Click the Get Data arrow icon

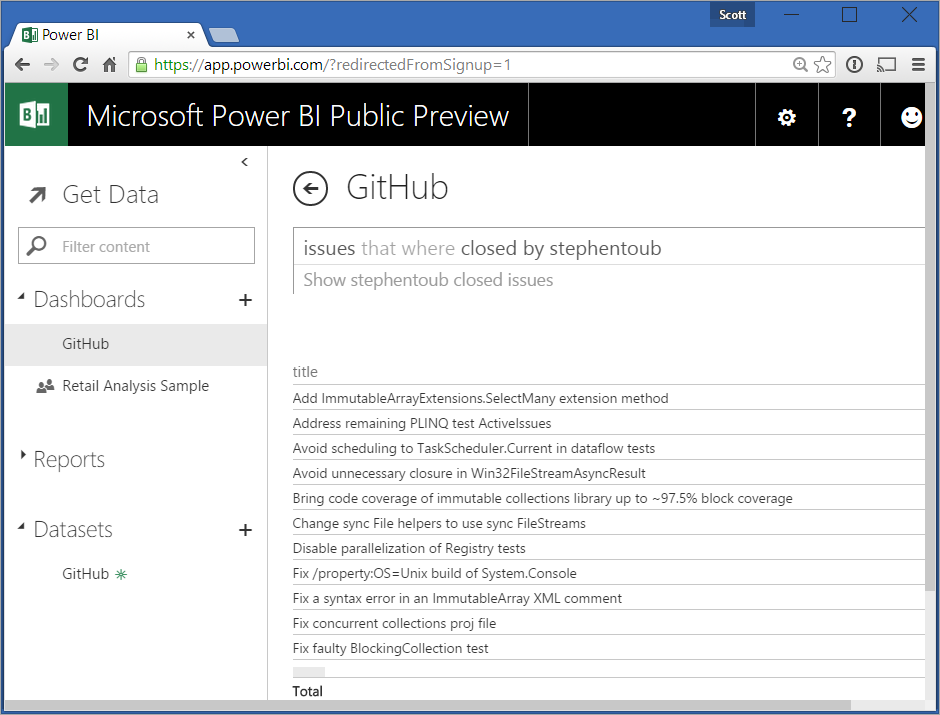tap(38, 195)
